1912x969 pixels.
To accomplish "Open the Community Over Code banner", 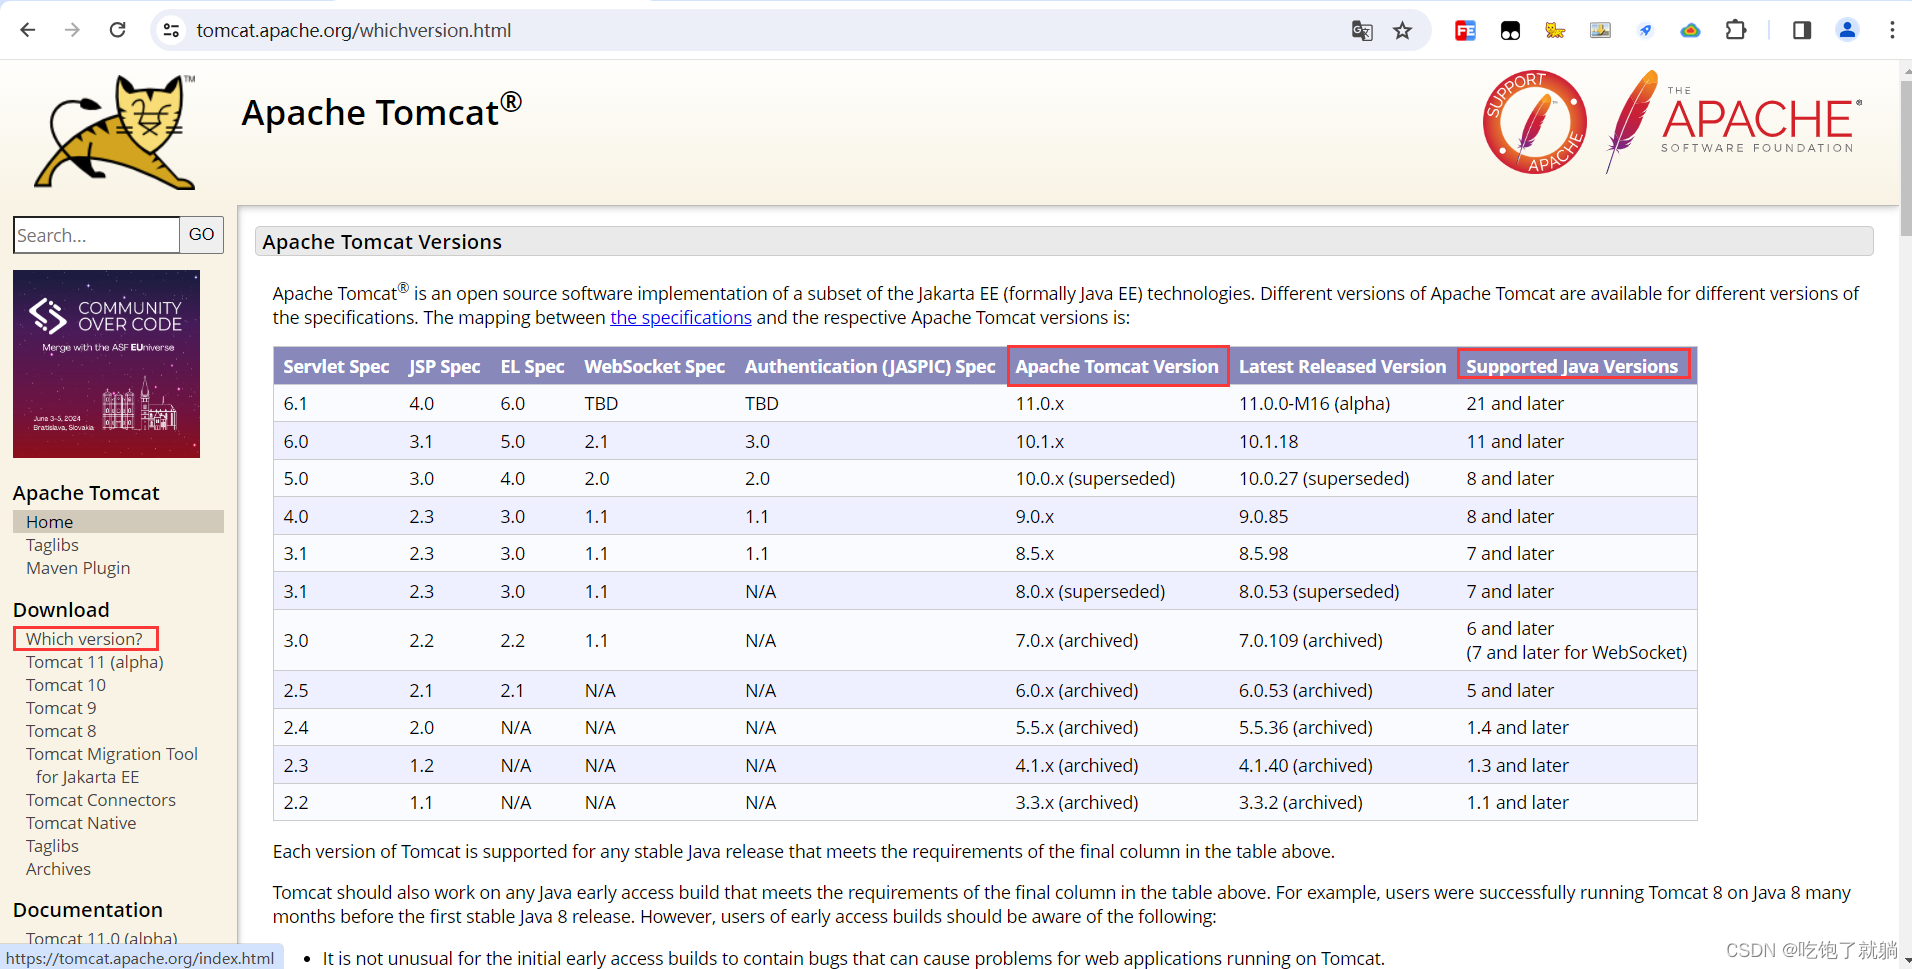I will coord(106,364).
